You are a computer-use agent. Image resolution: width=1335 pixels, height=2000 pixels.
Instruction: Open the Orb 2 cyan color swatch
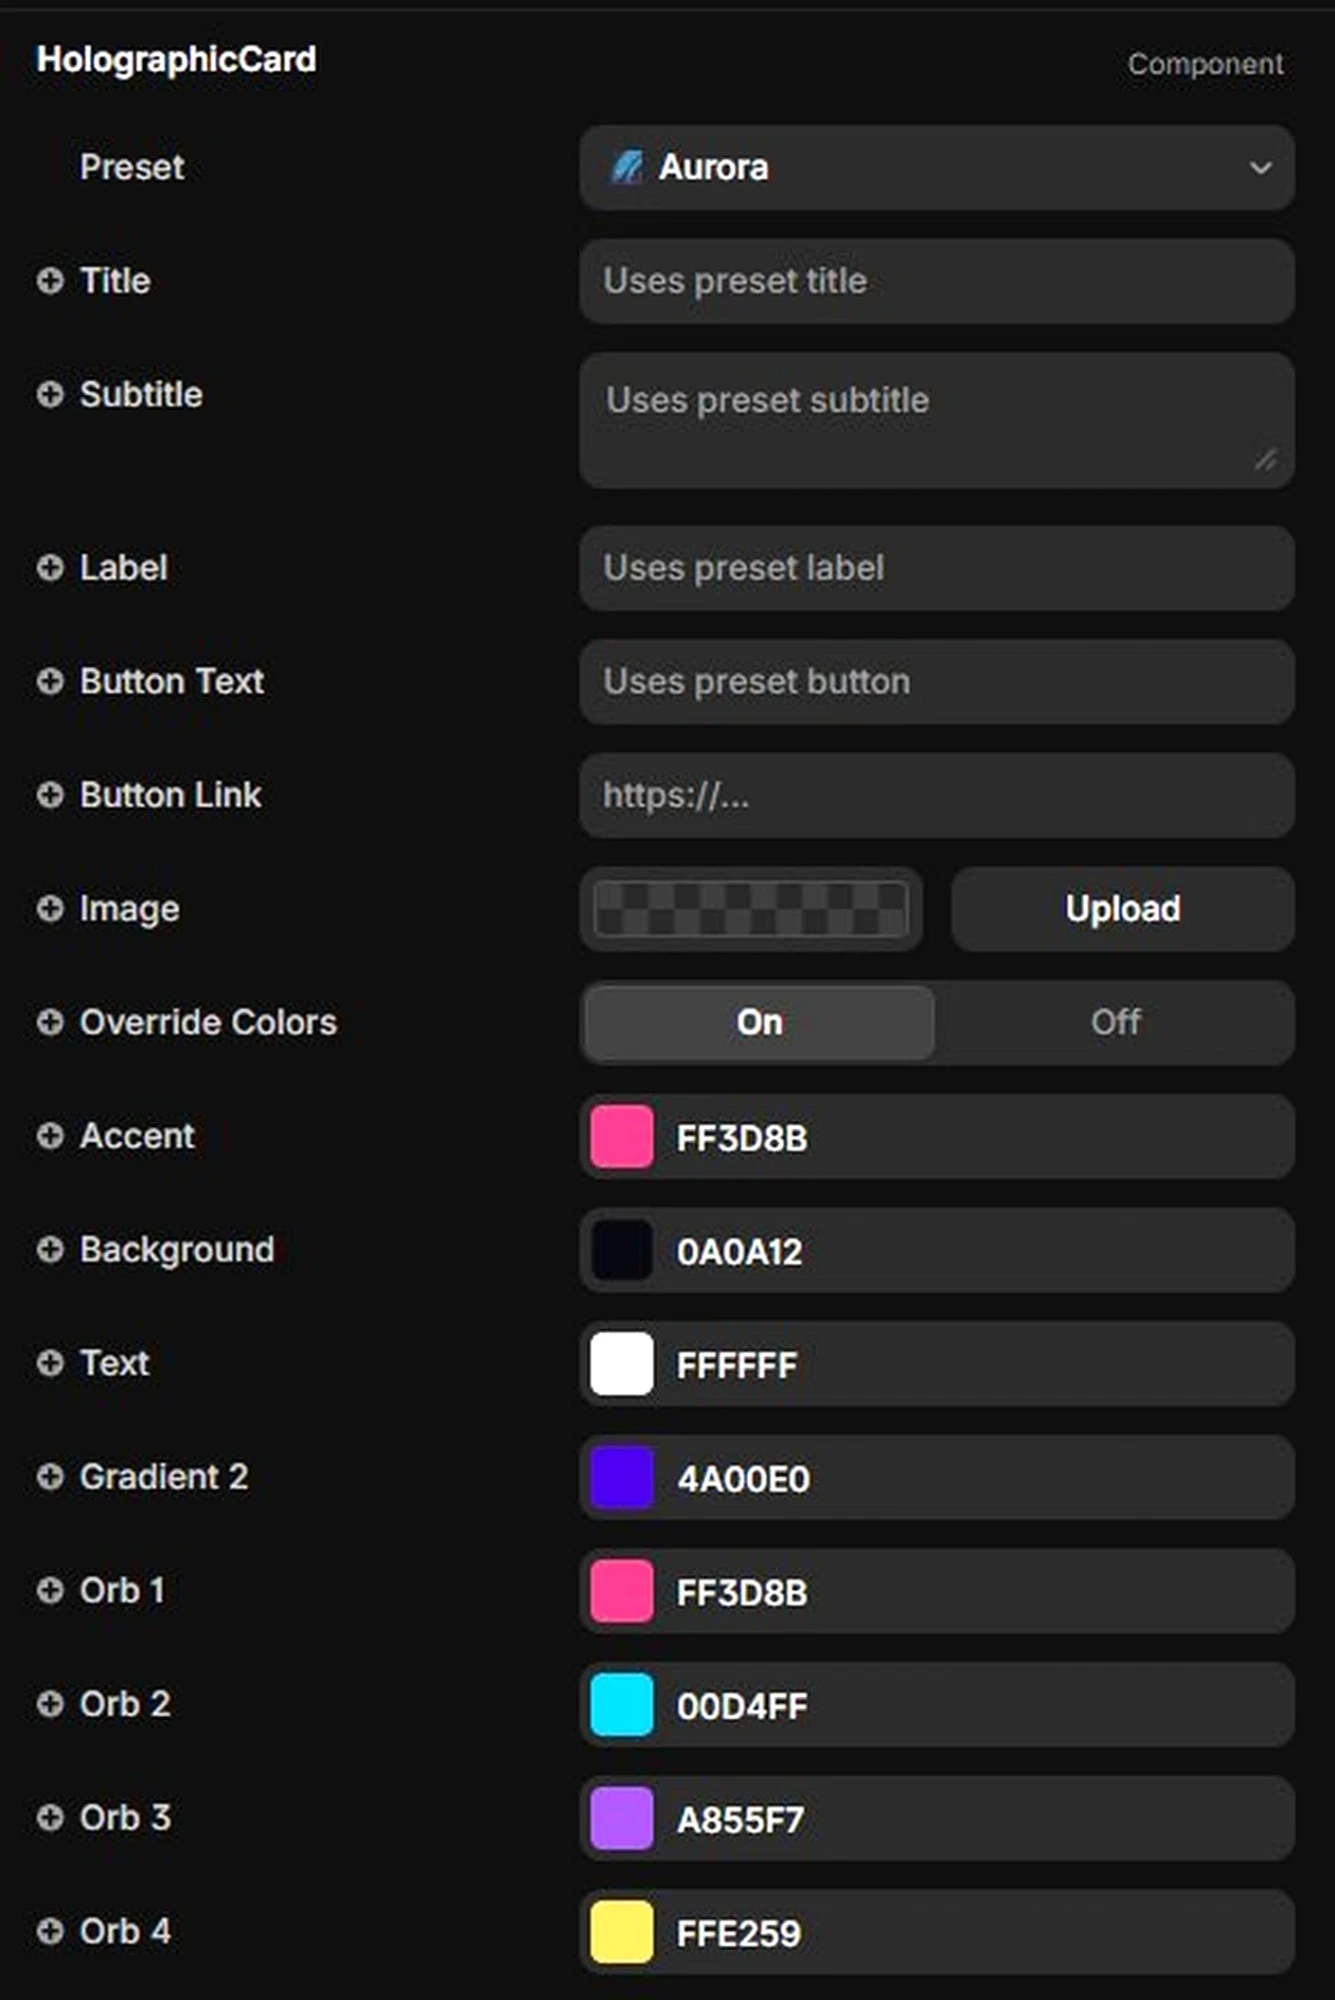pyautogui.click(x=621, y=1704)
